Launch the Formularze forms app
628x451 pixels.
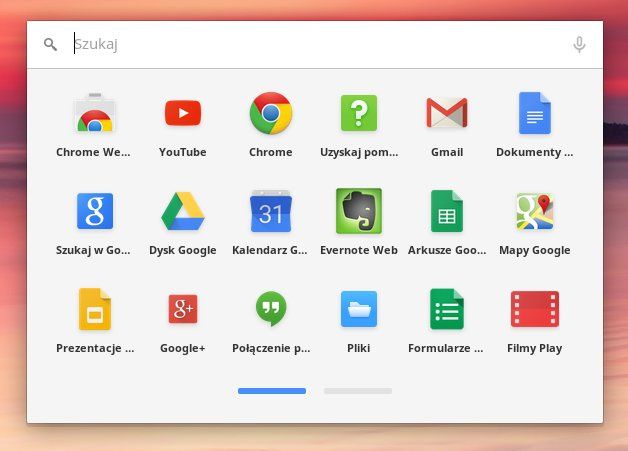point(447,309)
